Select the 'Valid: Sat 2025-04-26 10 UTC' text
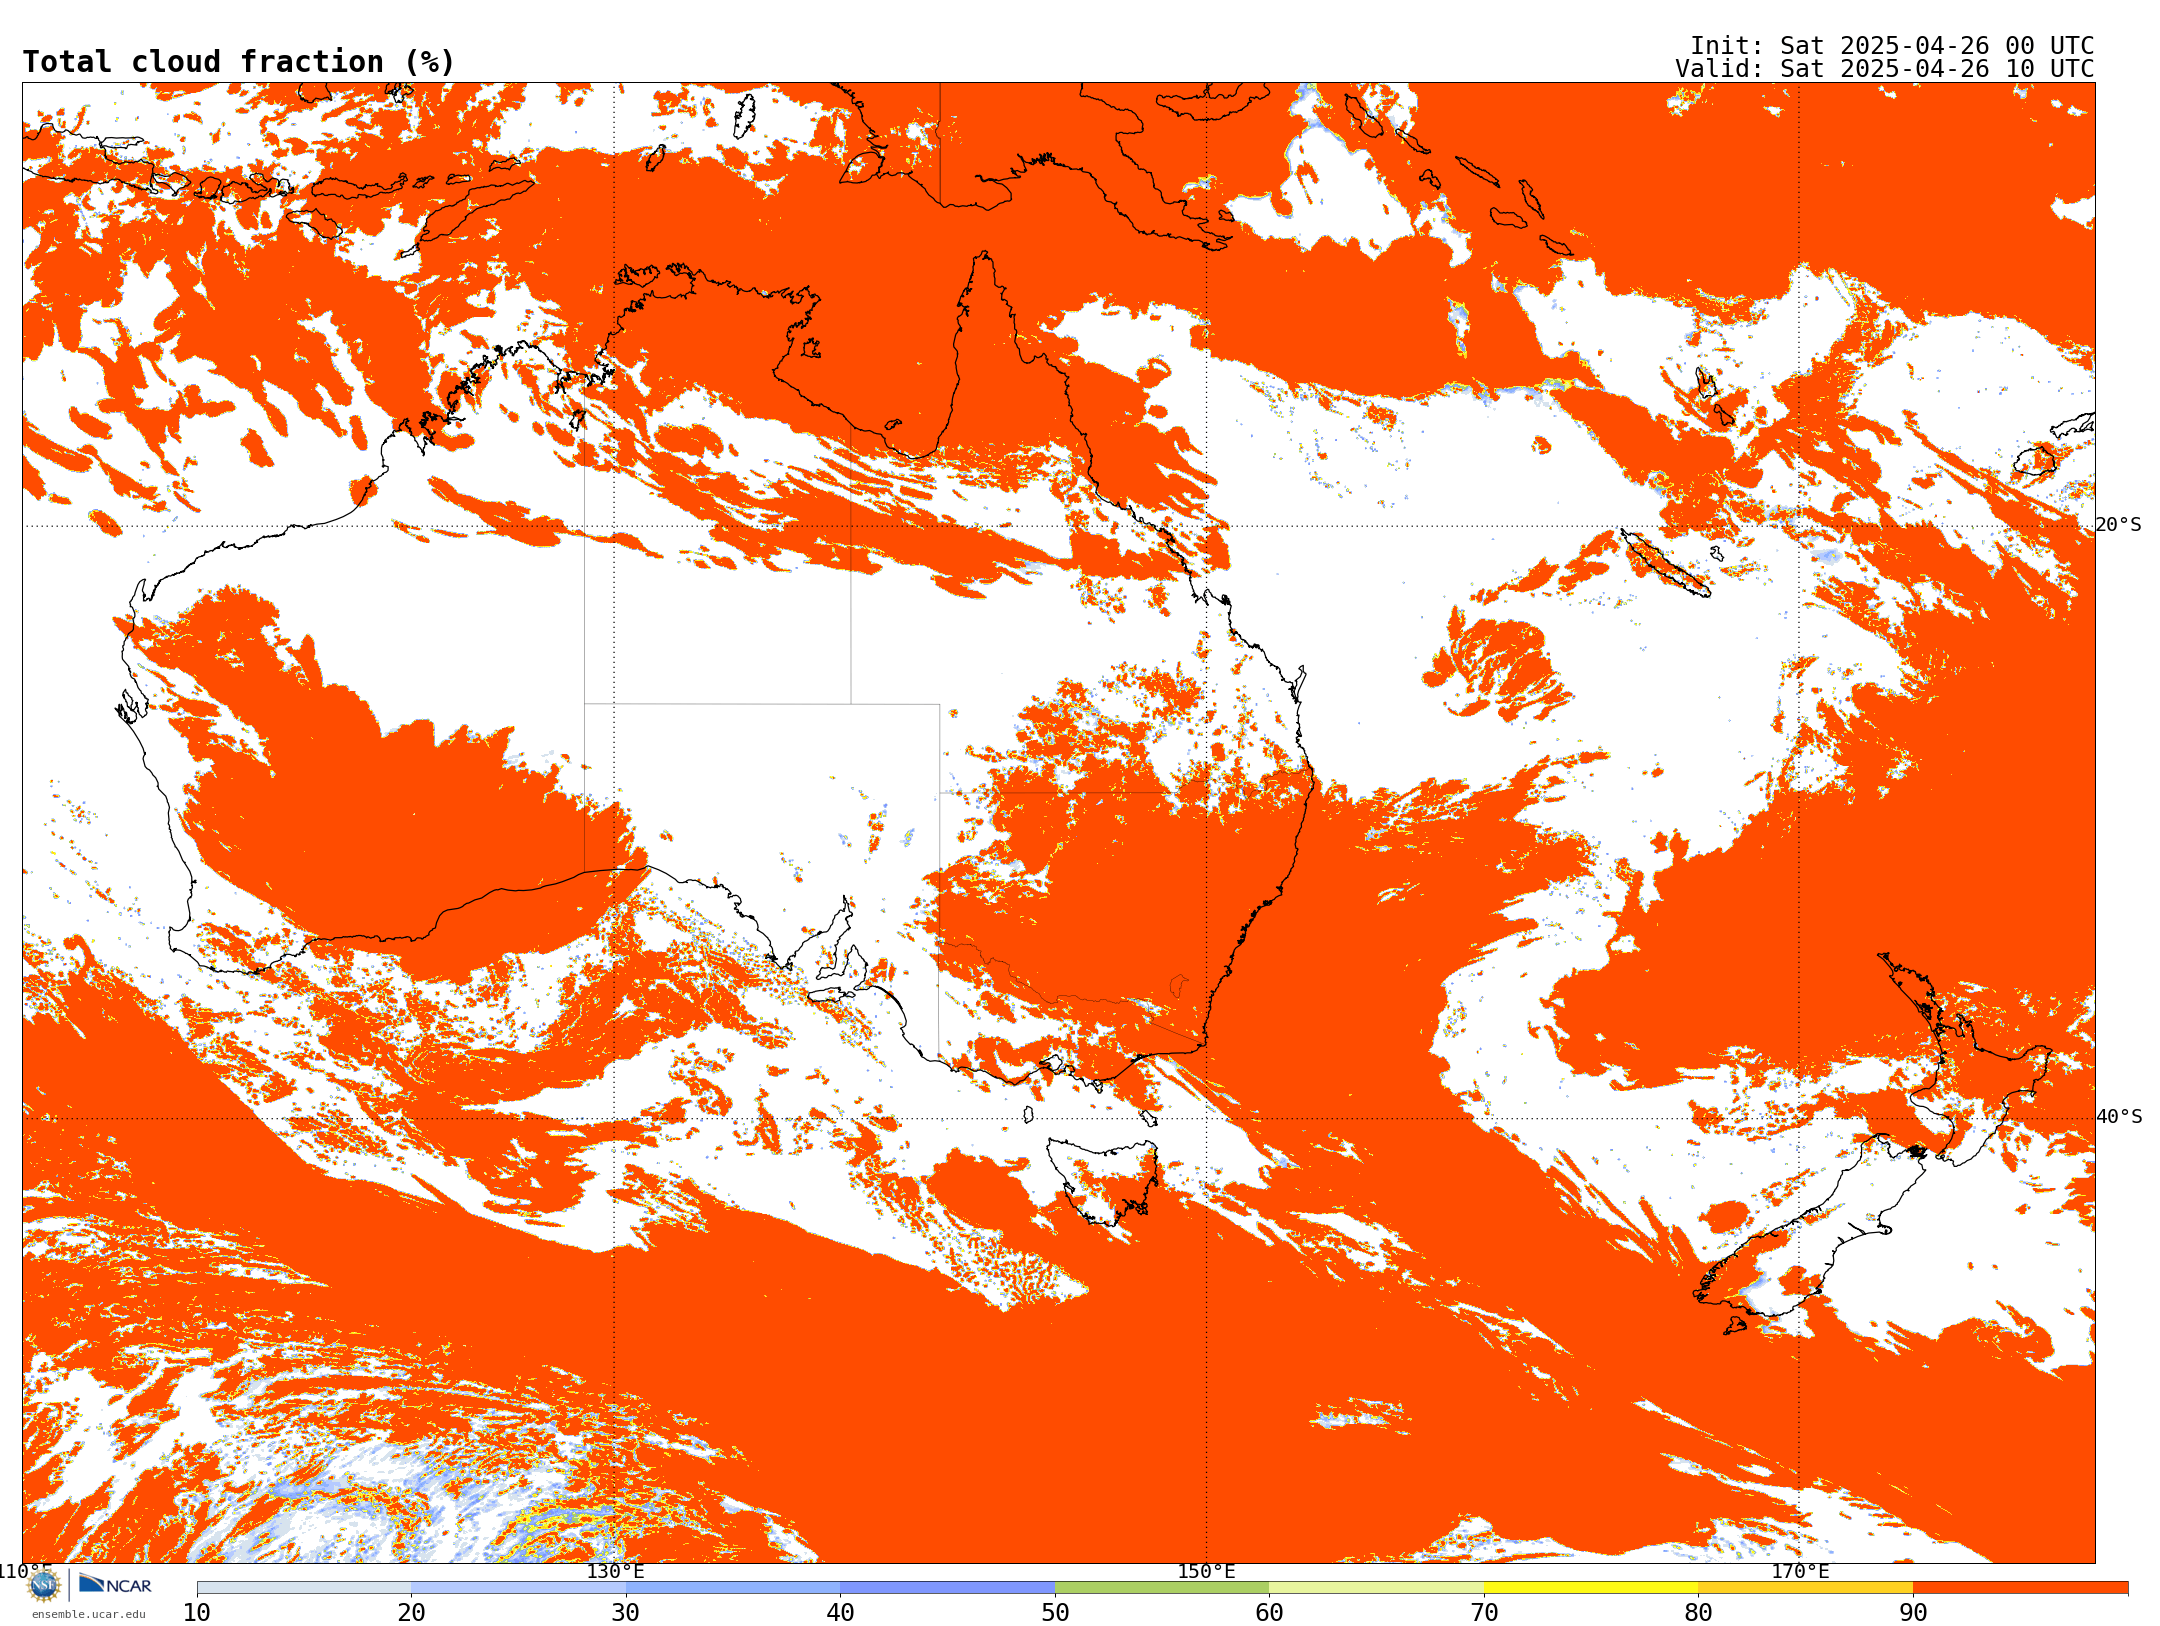2160x1626 pixels. 1885,69
